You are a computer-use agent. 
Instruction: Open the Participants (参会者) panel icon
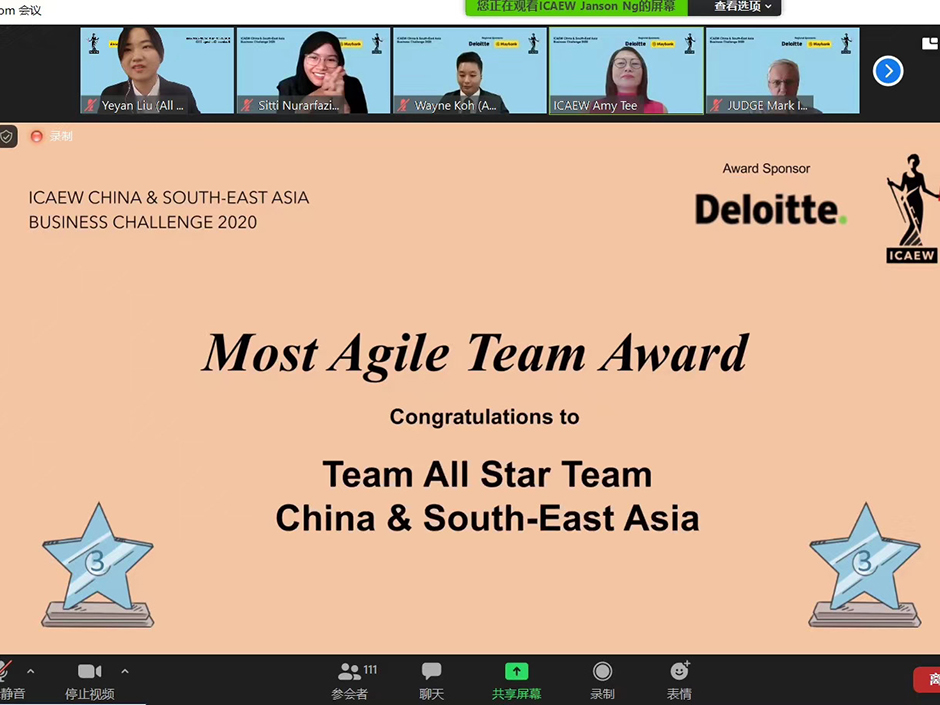pos(350,671)
